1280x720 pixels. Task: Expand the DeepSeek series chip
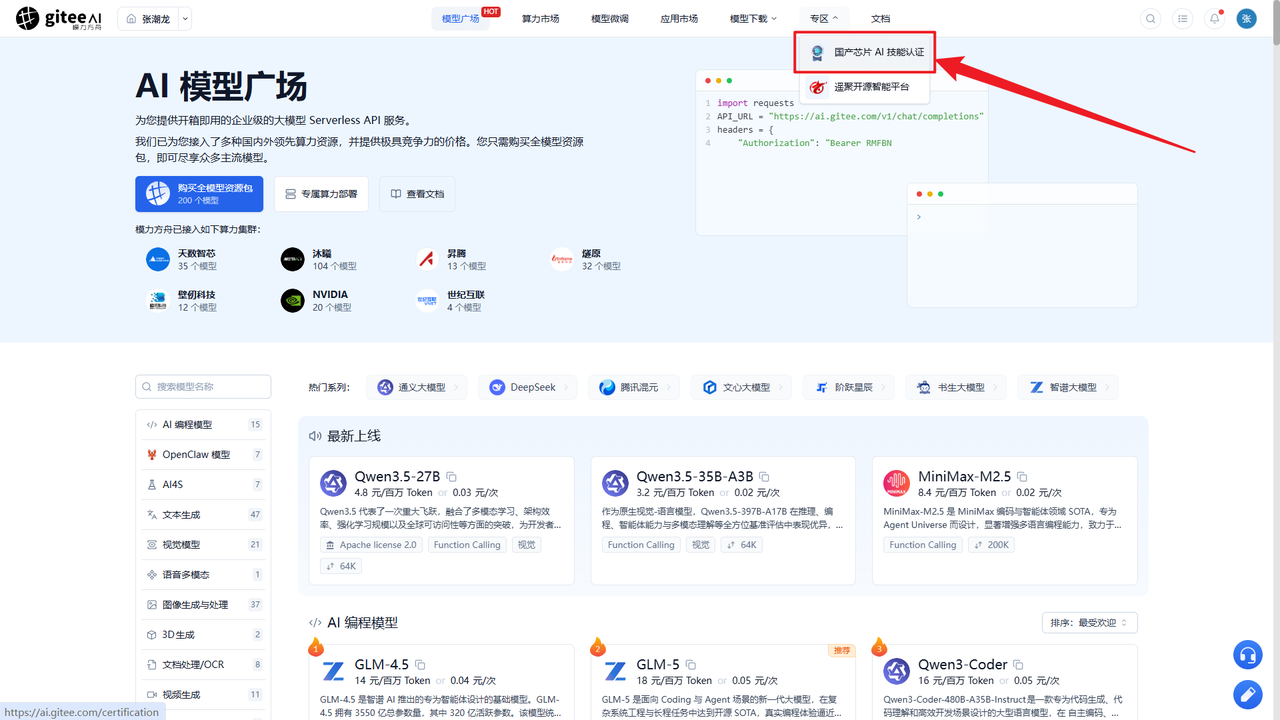coord(528,387)
